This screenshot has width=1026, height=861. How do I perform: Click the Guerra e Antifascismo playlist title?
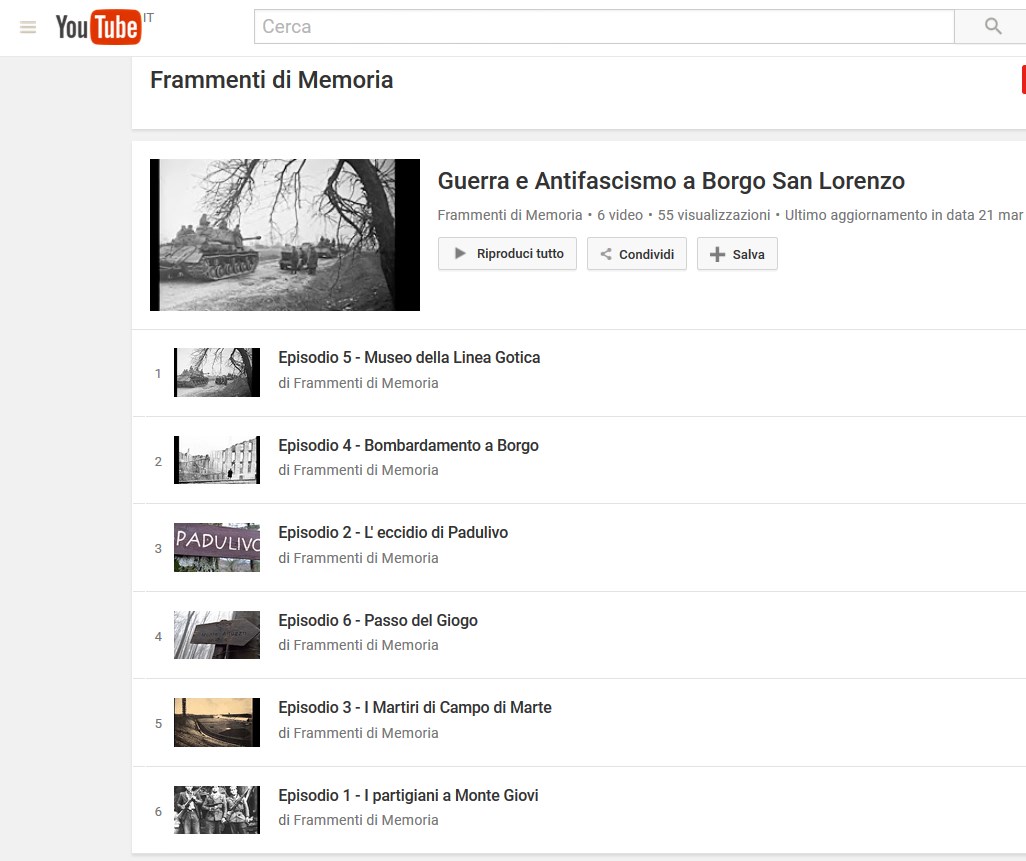671,181
